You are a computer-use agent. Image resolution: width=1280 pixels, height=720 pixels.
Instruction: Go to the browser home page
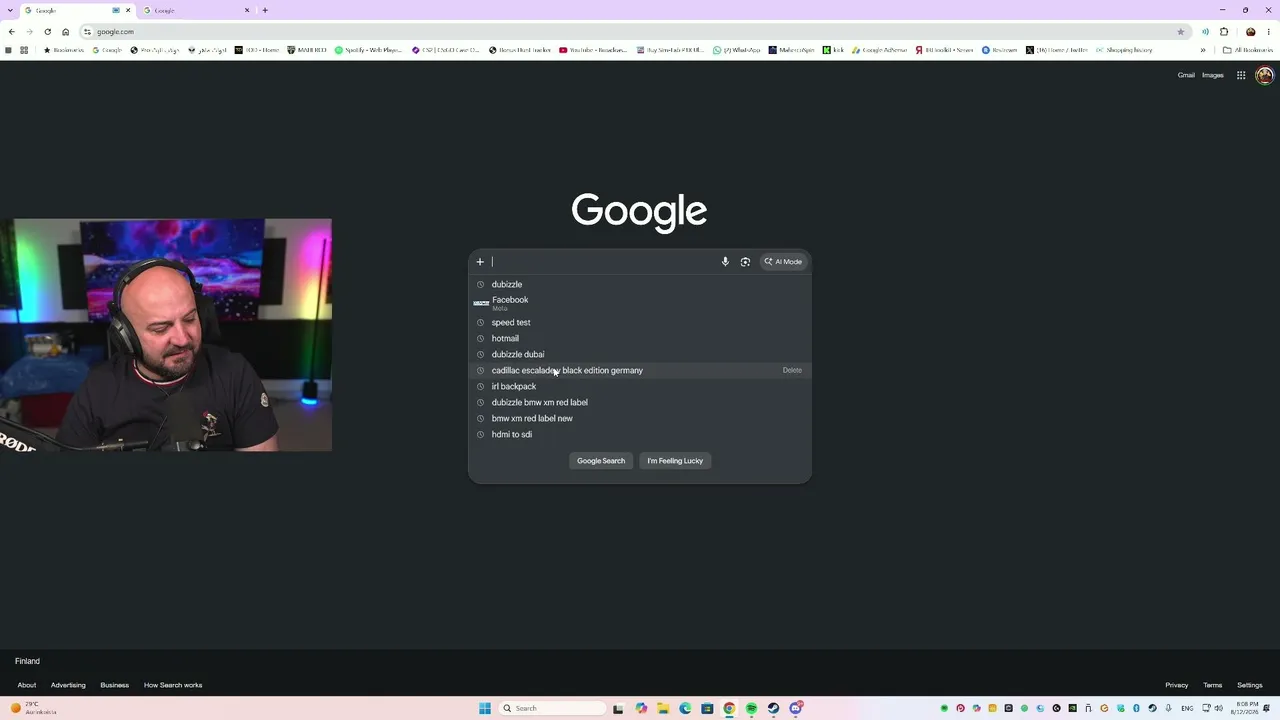[66, 32]
